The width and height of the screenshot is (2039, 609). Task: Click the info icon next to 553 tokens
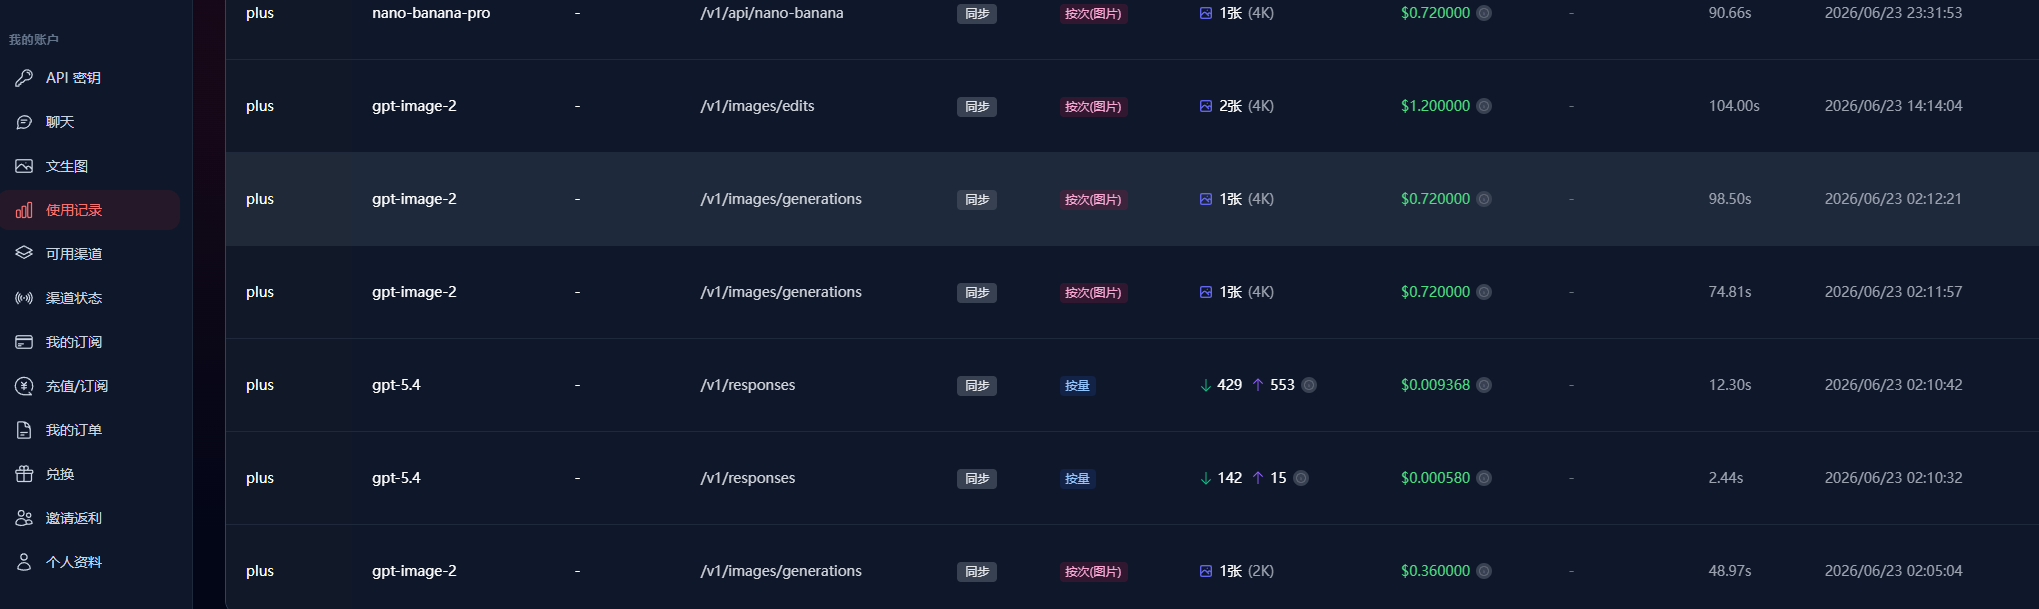coord(1309,385)
